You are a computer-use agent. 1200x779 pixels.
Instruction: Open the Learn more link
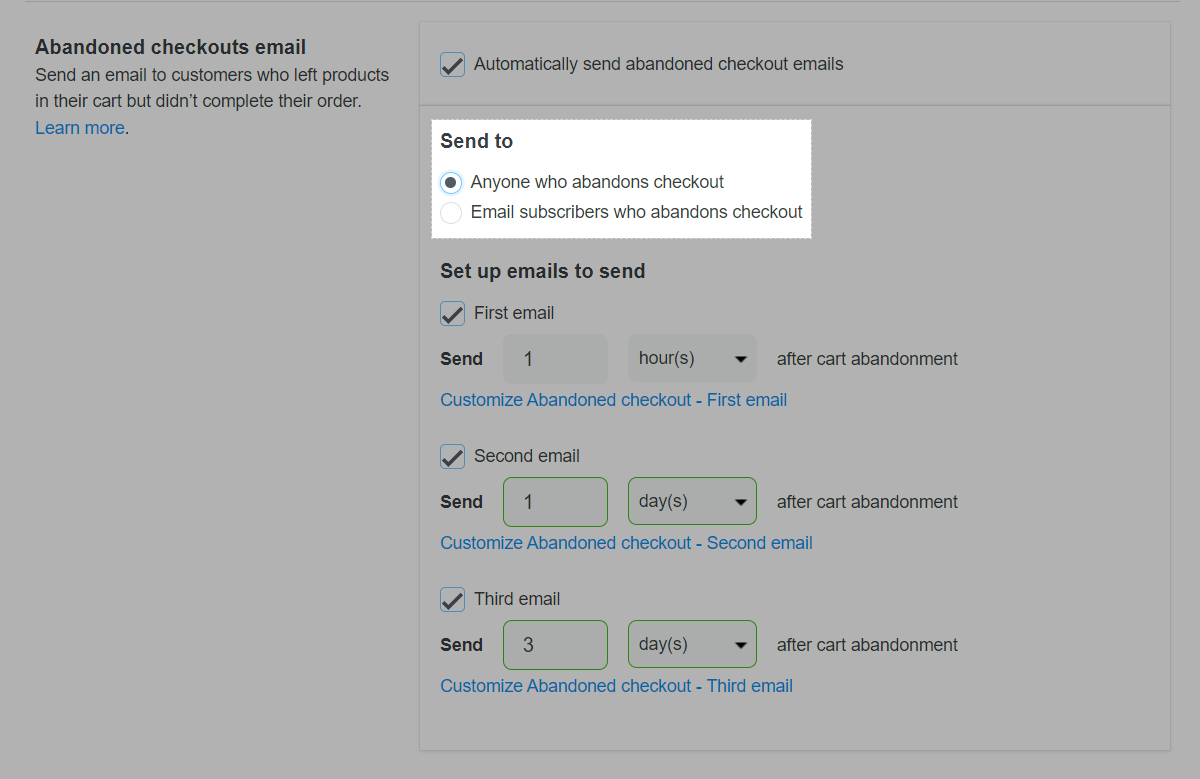coord(80,128)
